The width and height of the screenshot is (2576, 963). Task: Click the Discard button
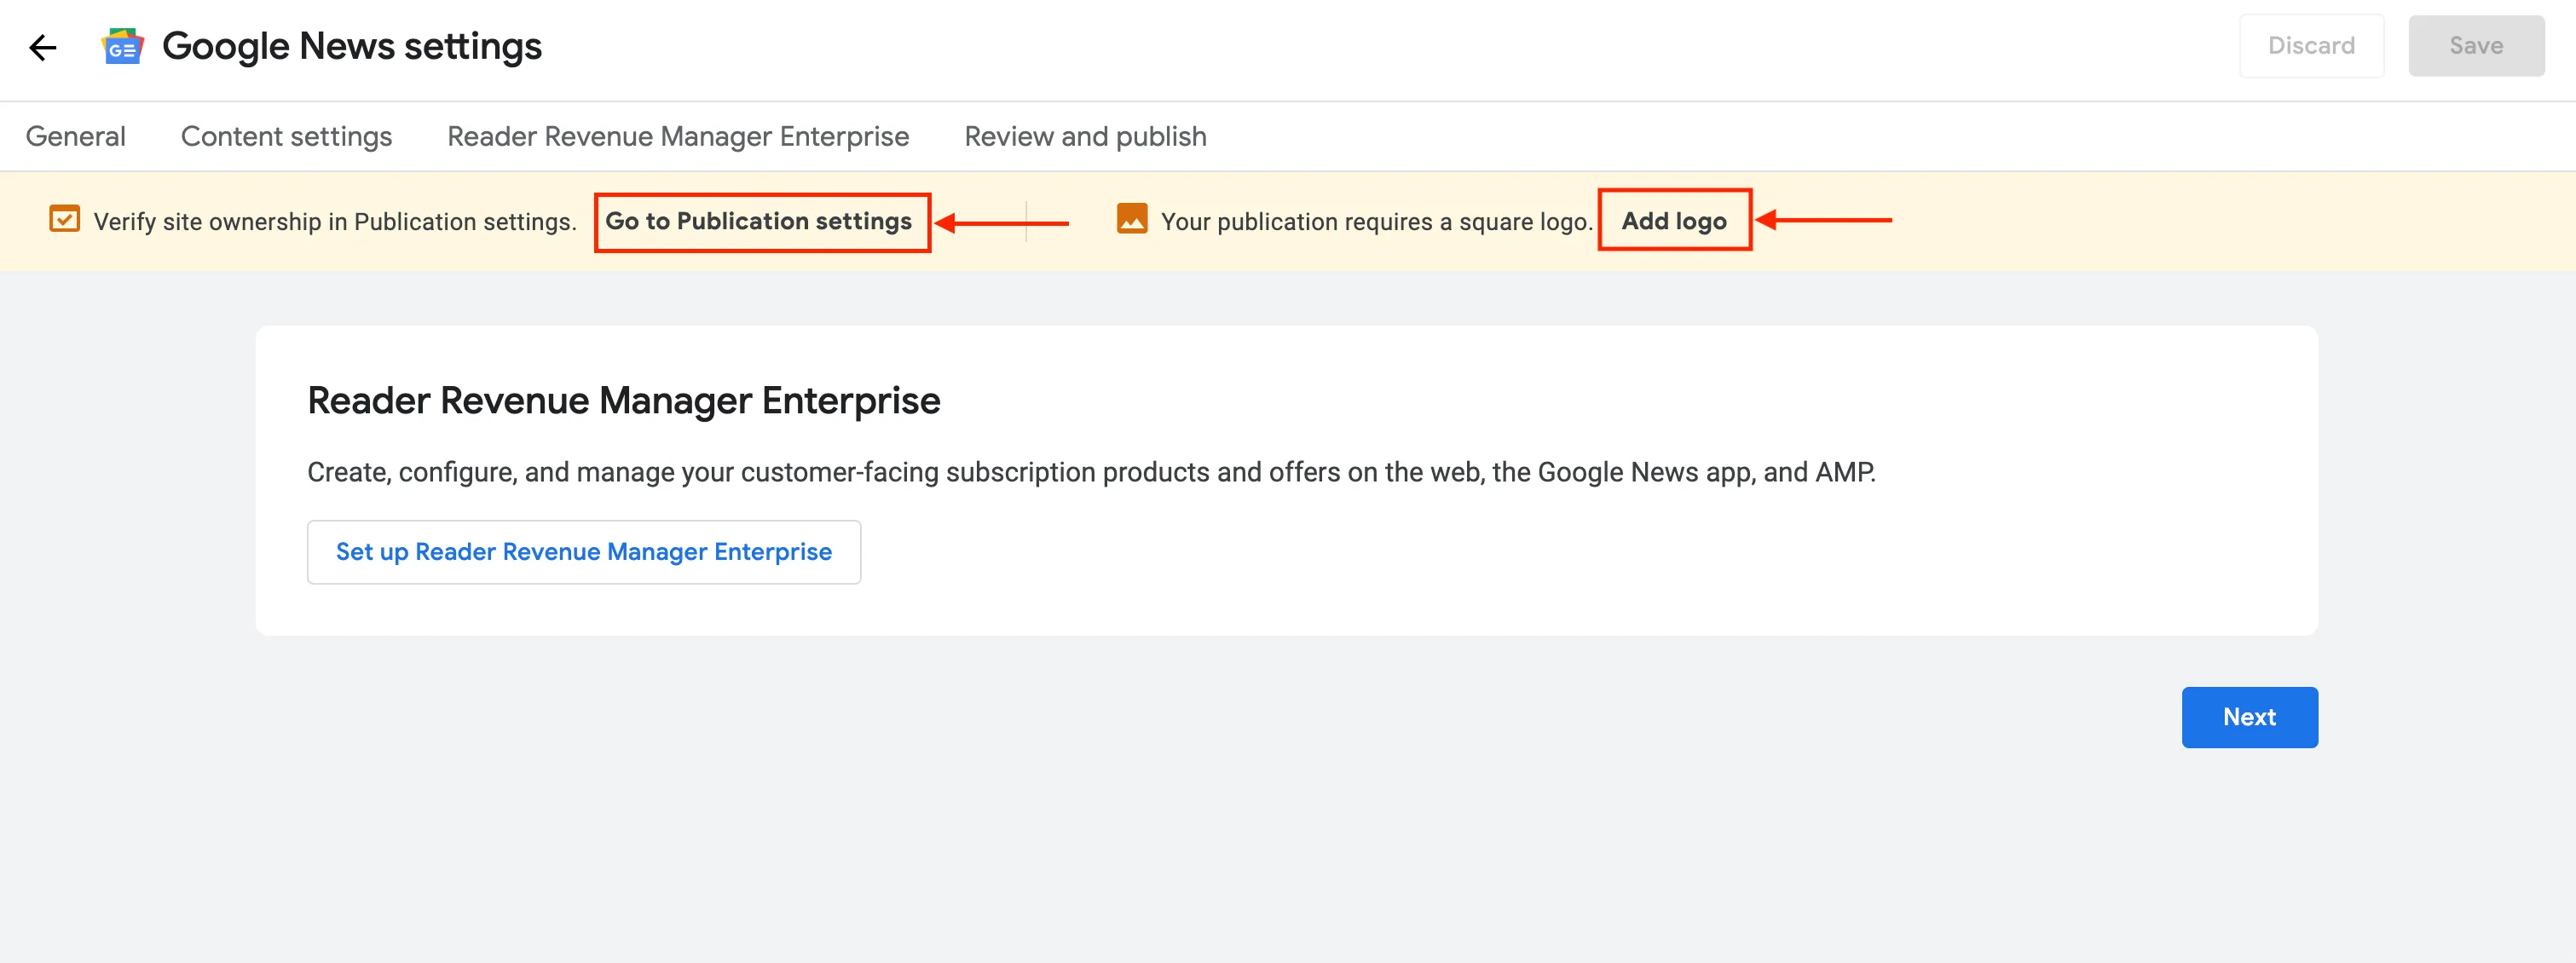tap(2311, 46)
